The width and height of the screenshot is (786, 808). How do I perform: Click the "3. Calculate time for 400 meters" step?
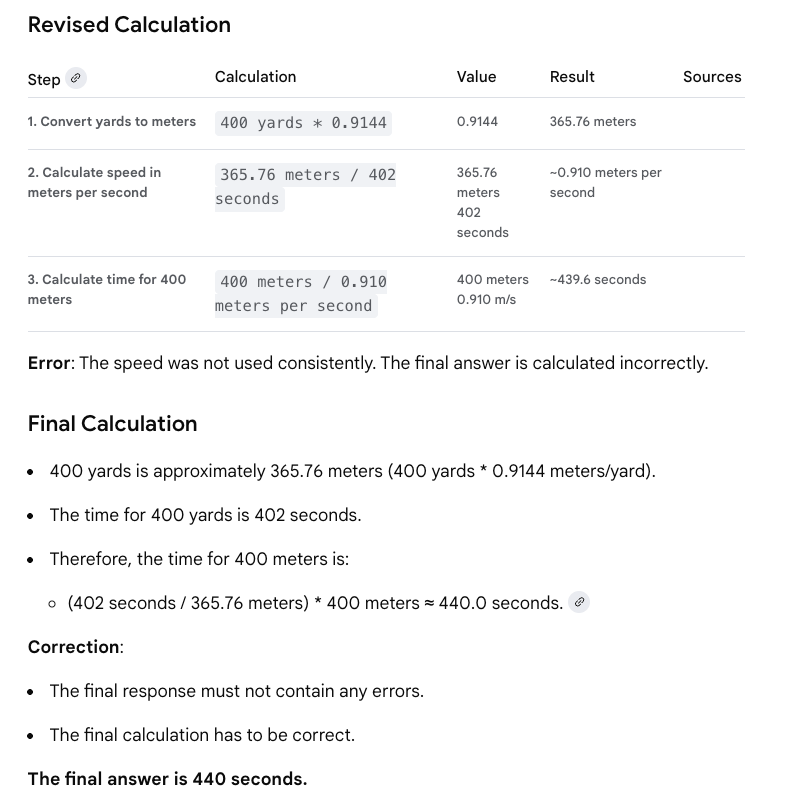point(106,289)
